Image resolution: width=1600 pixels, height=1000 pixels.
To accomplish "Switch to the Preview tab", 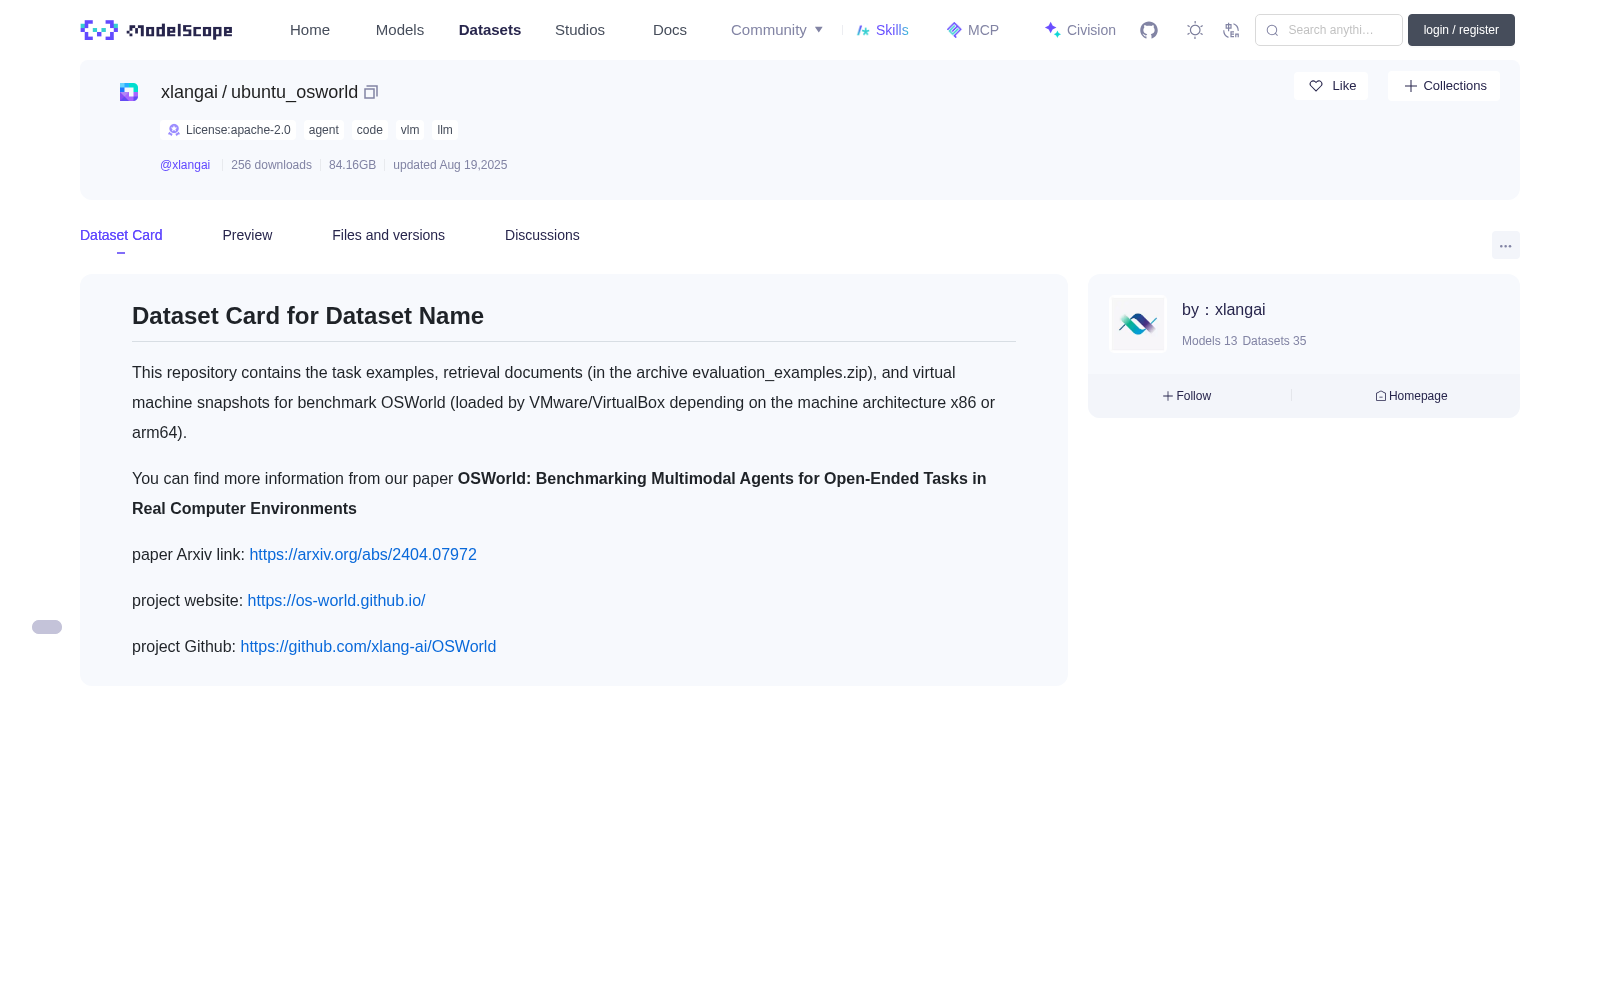I will pyautogui.click(x=247, y=235).
